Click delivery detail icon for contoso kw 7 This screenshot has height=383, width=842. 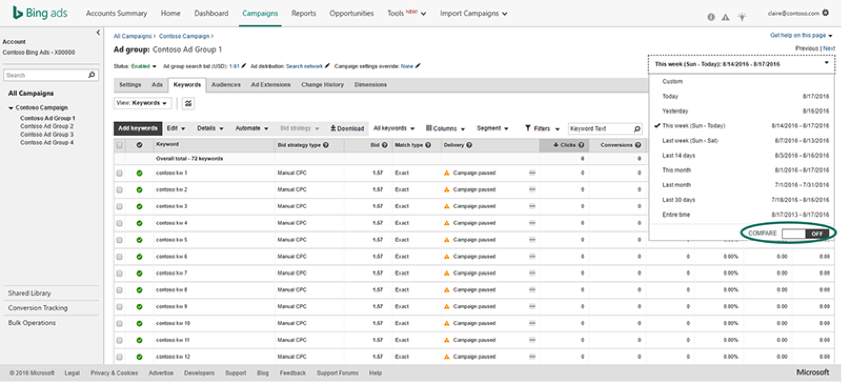pyautogui.click(x=532, y=273)
